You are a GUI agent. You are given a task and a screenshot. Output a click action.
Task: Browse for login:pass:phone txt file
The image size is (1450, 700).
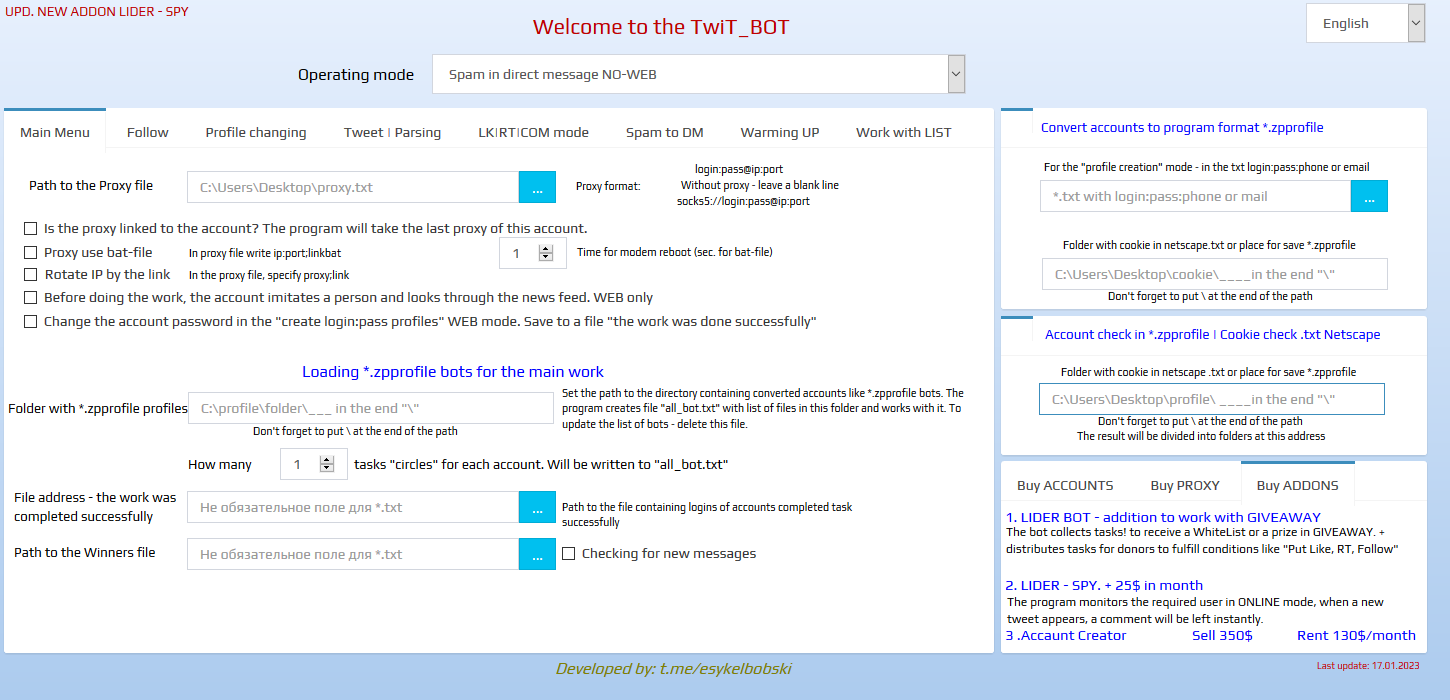tap(1369, 196)
